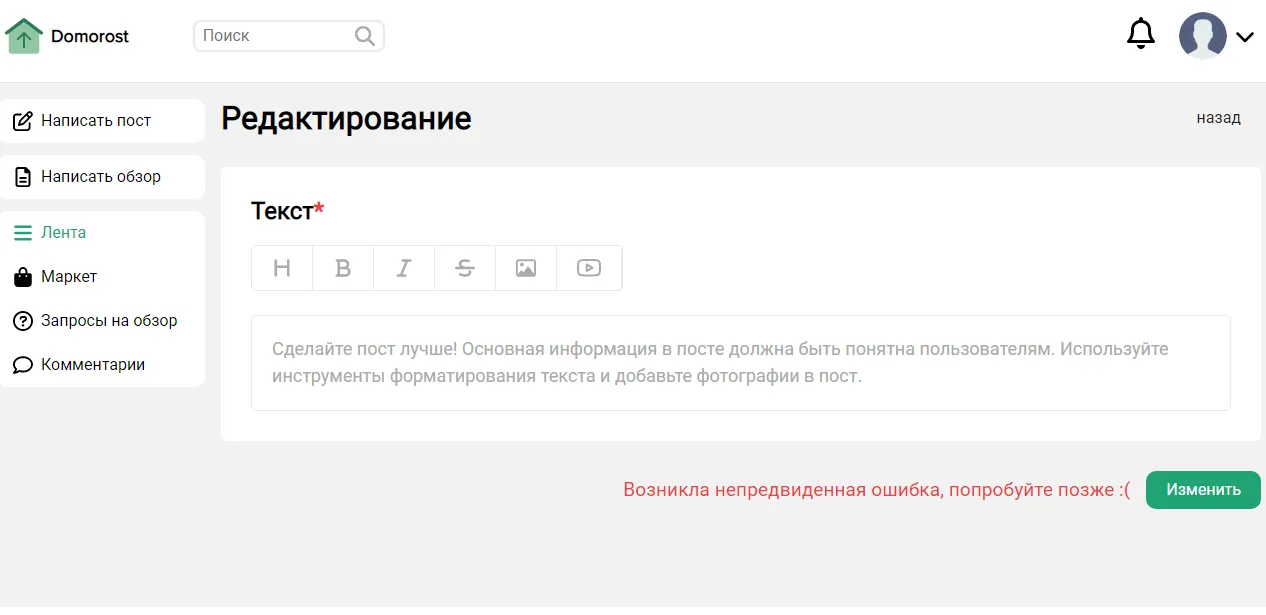Open Написать пост from the sidebar
1266x615 pixels.
[x=96, y=121]
